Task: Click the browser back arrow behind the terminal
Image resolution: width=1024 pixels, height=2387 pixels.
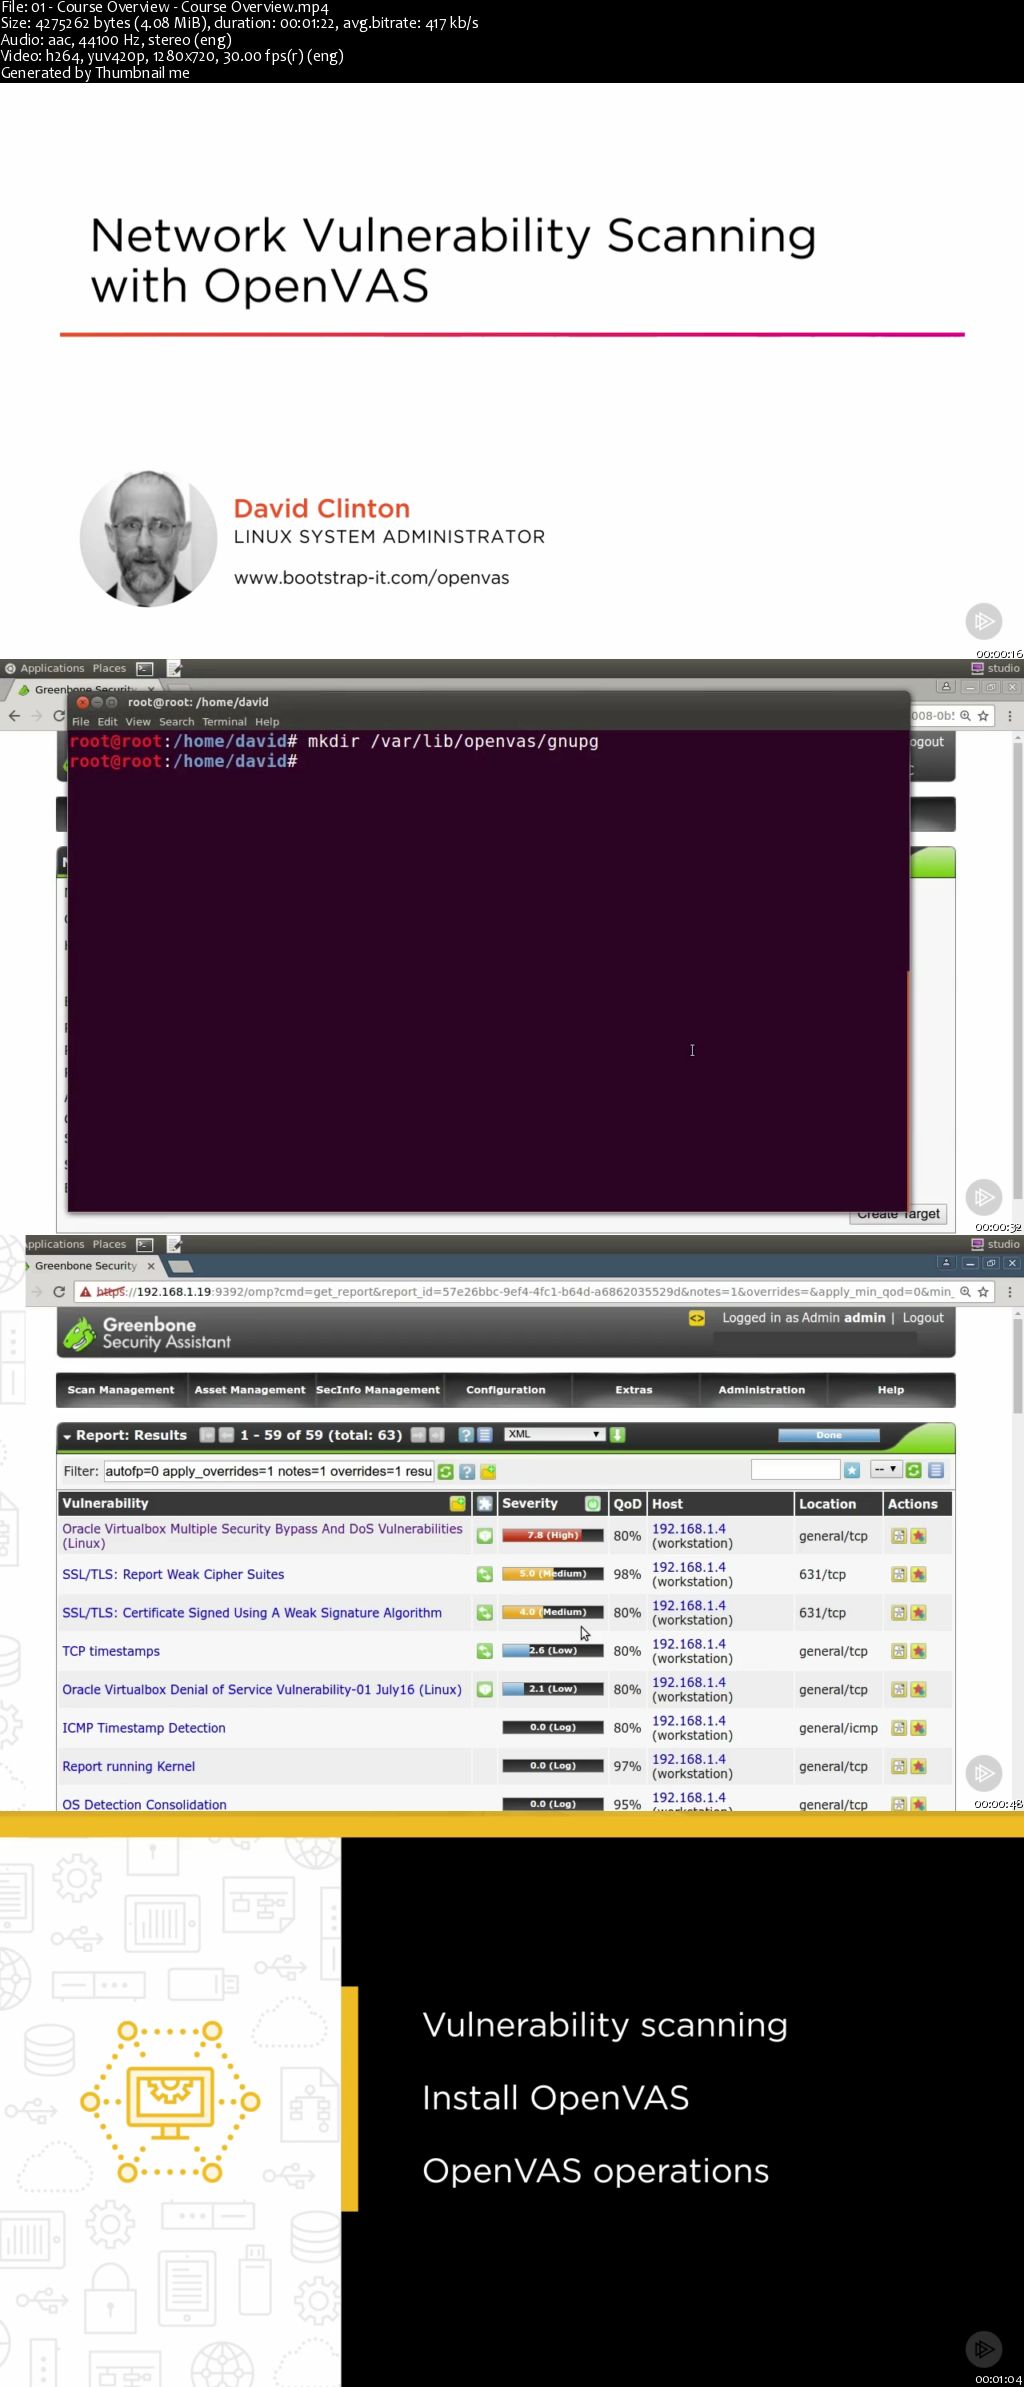Action: [14, 716]
